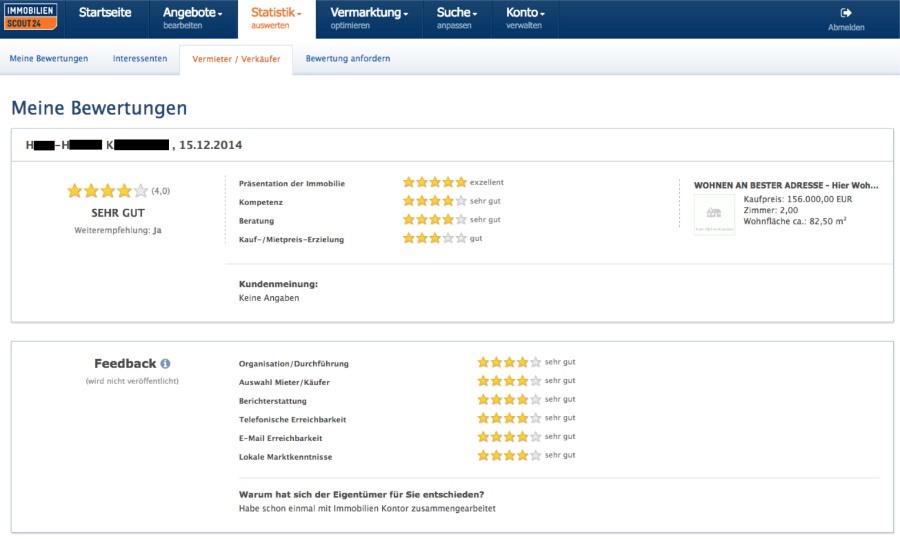Click the Telefonische Erreichbarkeit stars
This screenshot has width=900, height=539.
(509, 418)
